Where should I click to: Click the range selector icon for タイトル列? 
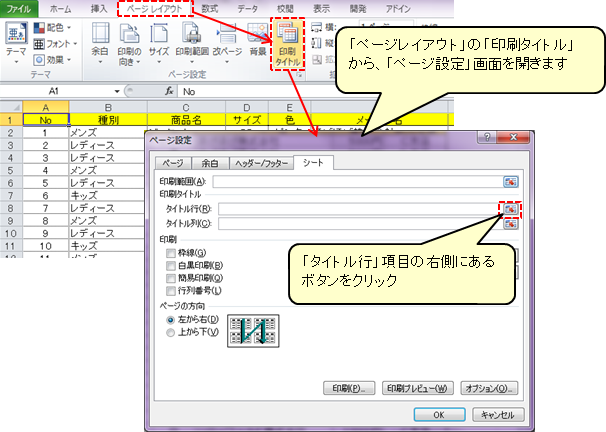pyautogui.click(x=511, y=224)
